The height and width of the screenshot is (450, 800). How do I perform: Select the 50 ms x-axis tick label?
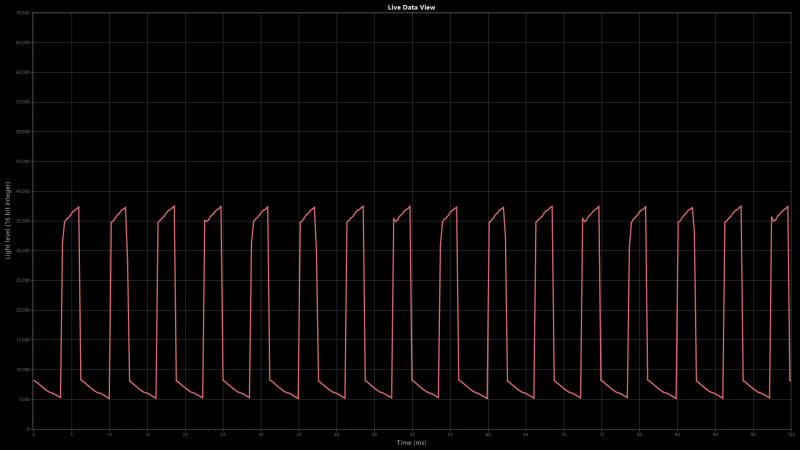[412, 435]
